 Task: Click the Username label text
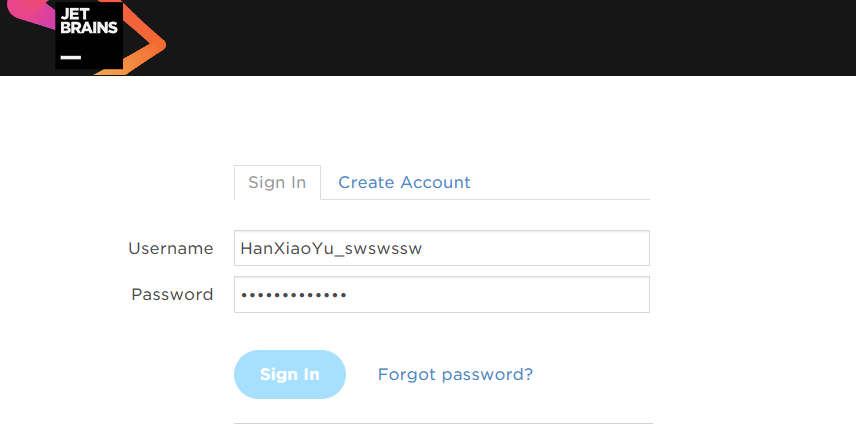click(171, 248)
